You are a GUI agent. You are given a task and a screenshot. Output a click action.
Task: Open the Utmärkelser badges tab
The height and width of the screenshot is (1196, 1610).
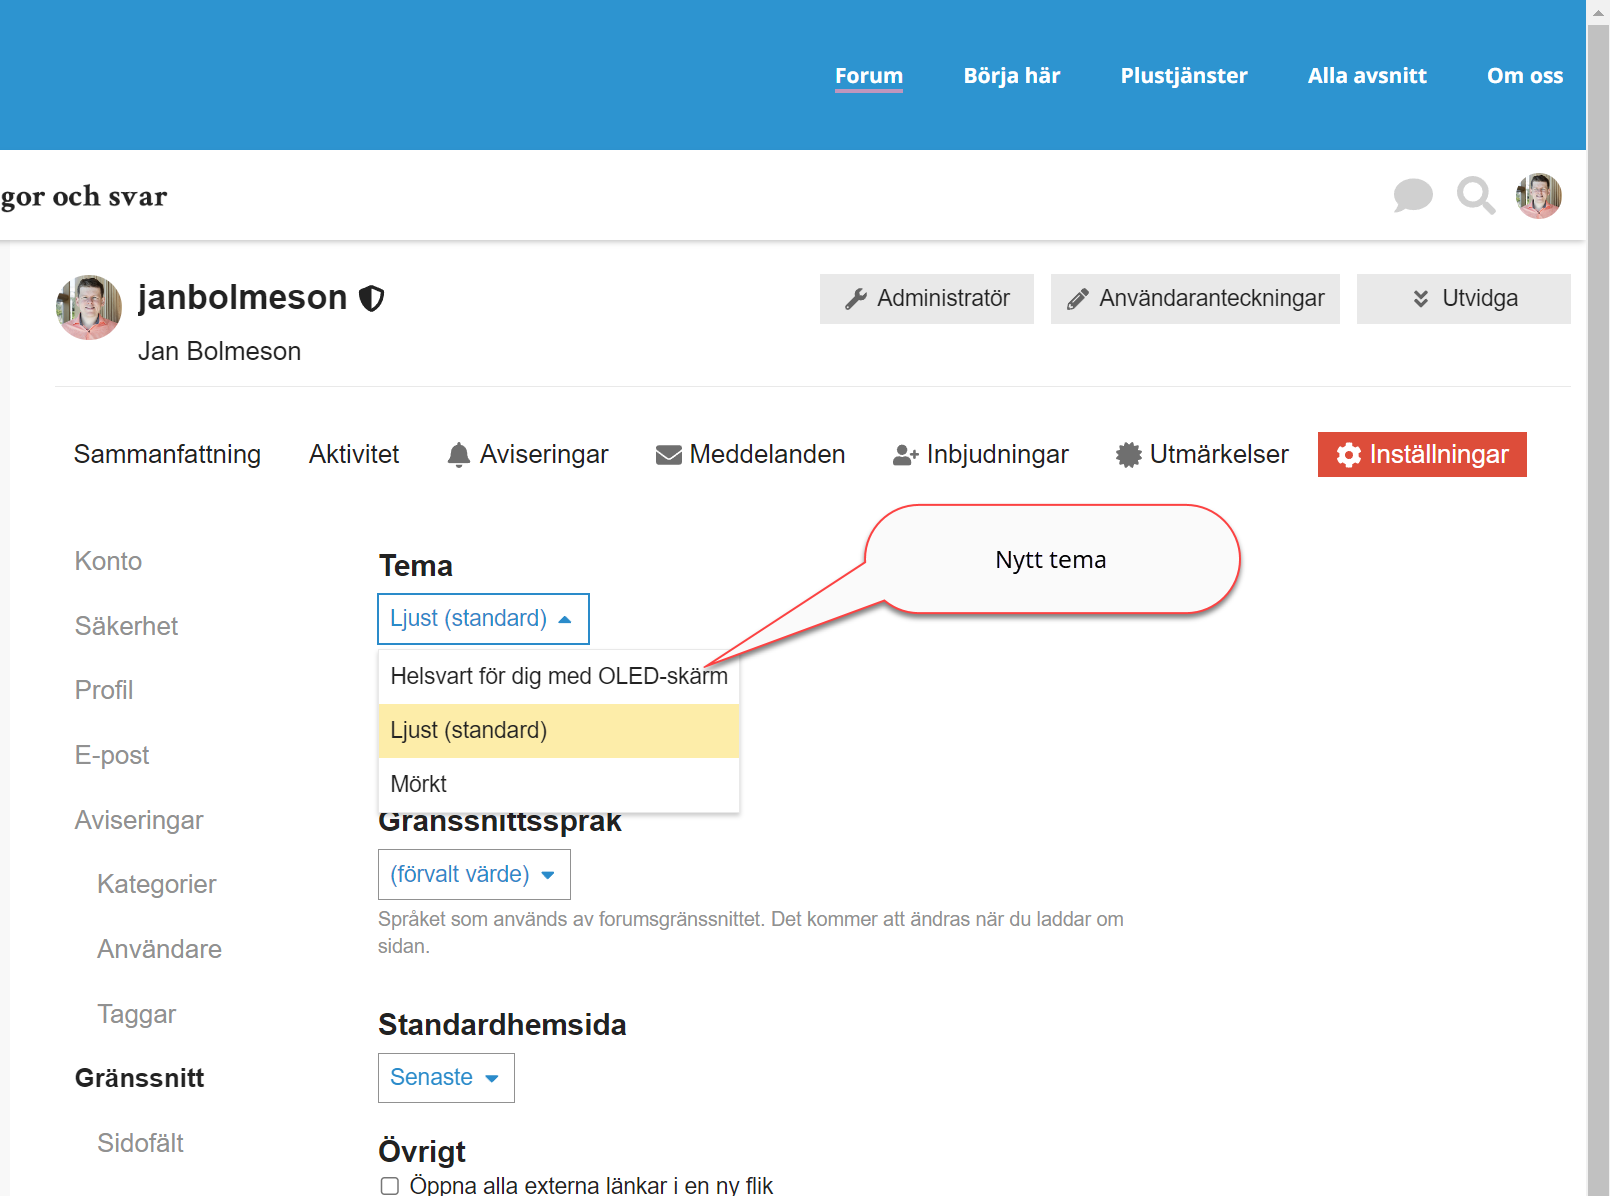[1202, 454]
